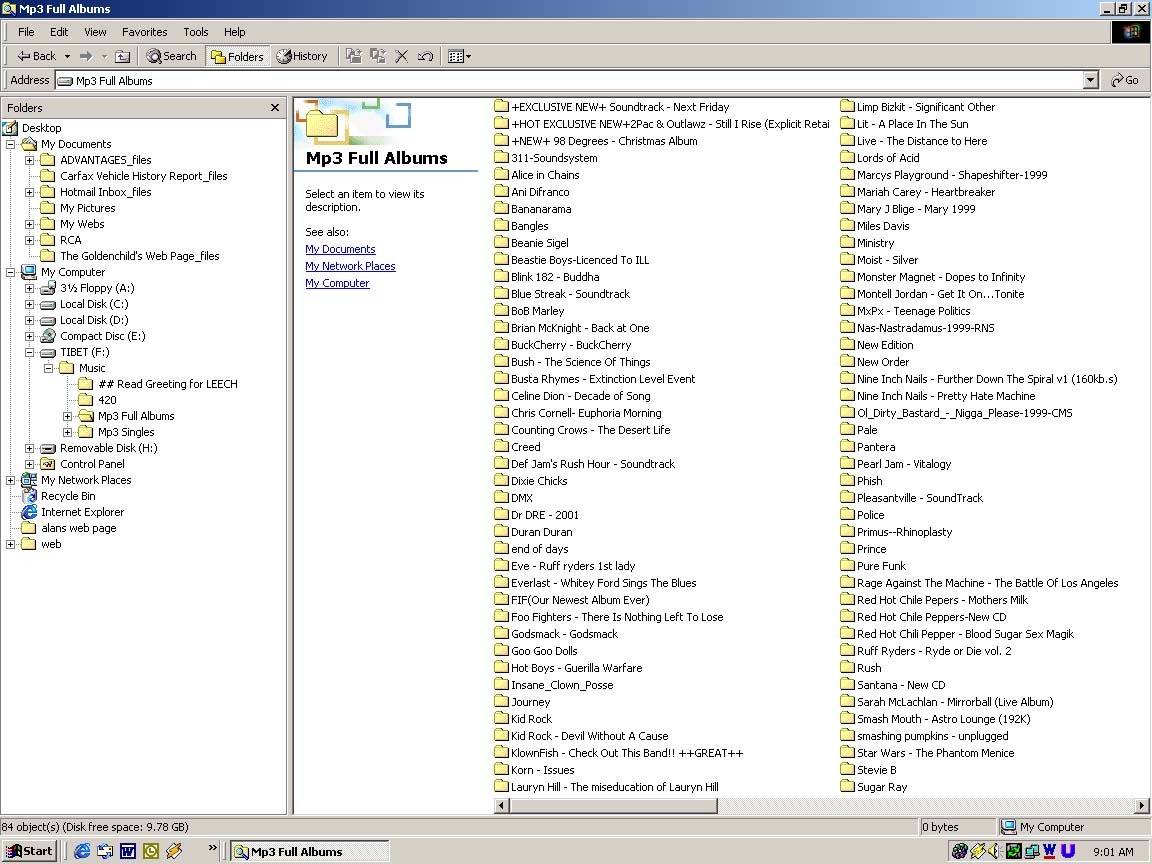Select the Desktop node in the folder tree
Viewport: 1152px width, 864px height.
point(42,128)
